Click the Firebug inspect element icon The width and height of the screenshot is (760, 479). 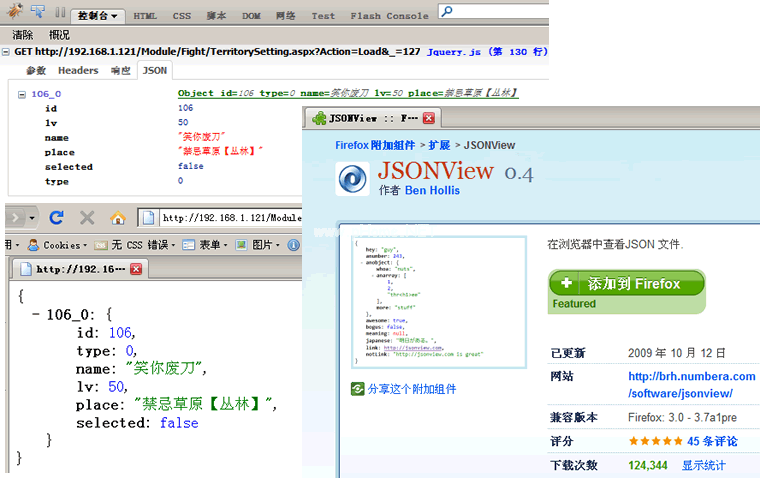click(x=37, y=13)
